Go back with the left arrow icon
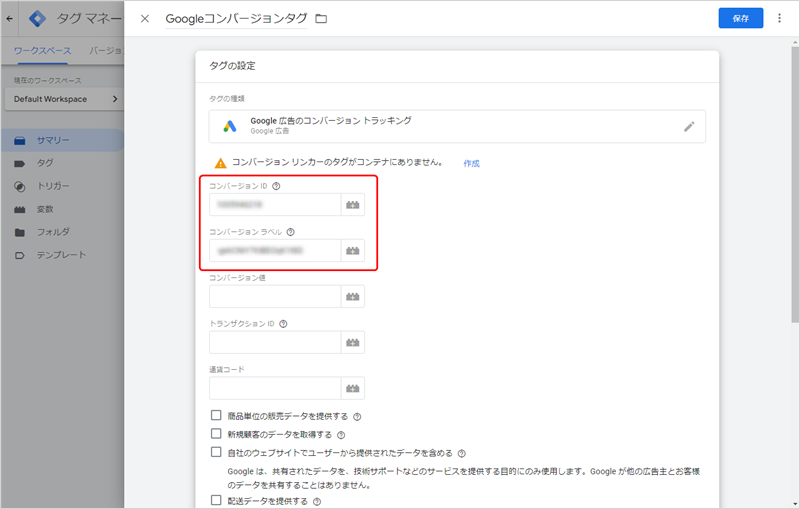The width and height of the screenshot is (800, 509). pos(10,19)
